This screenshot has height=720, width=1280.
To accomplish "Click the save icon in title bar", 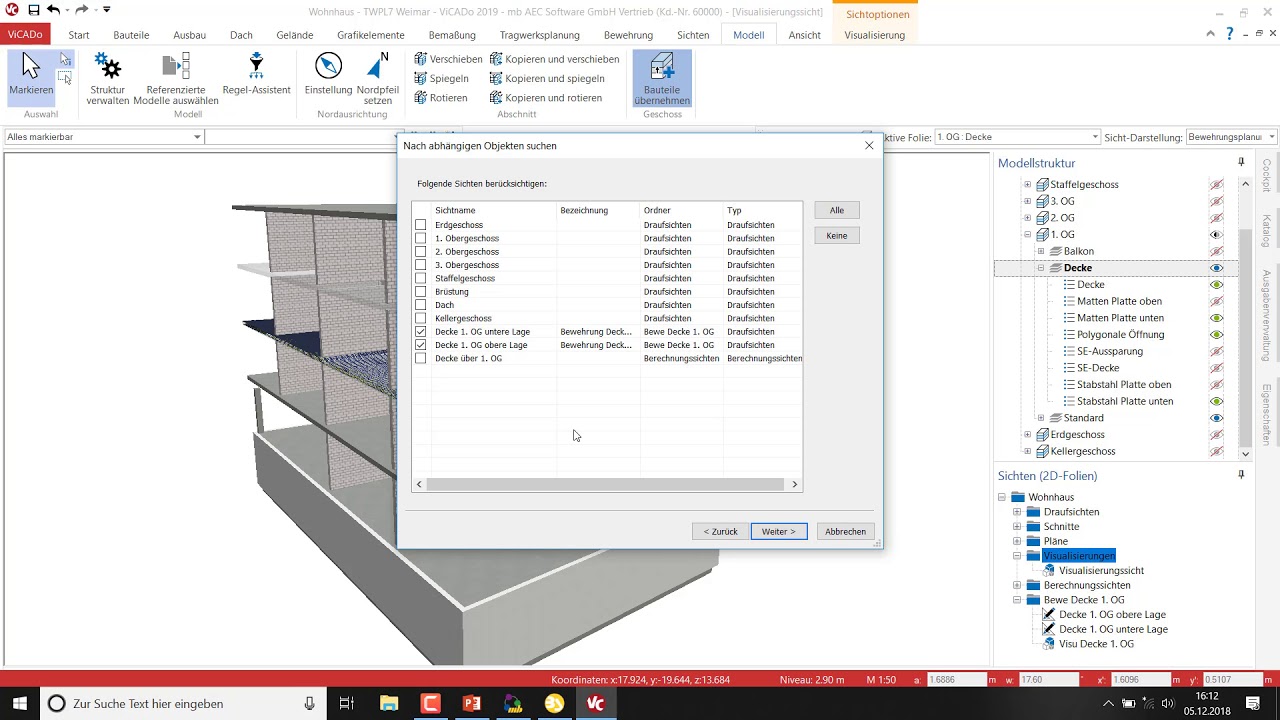I will 34,10.
